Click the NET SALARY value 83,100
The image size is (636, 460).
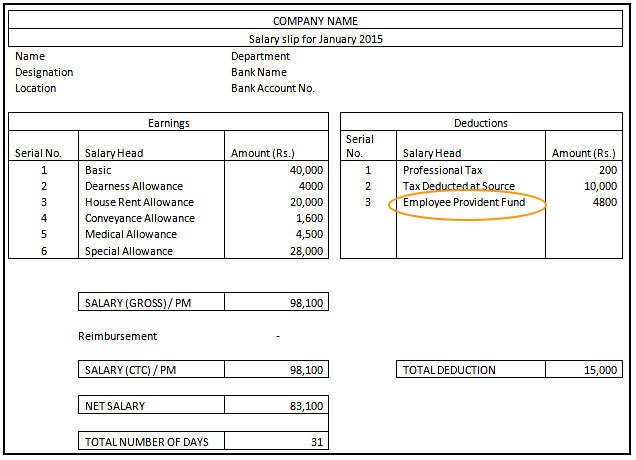(302, 406)
